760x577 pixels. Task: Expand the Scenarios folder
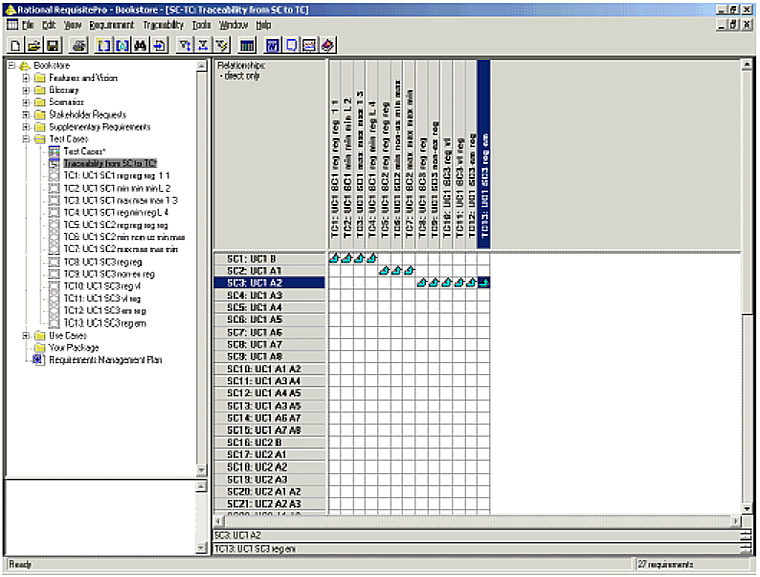pos(26,102)
